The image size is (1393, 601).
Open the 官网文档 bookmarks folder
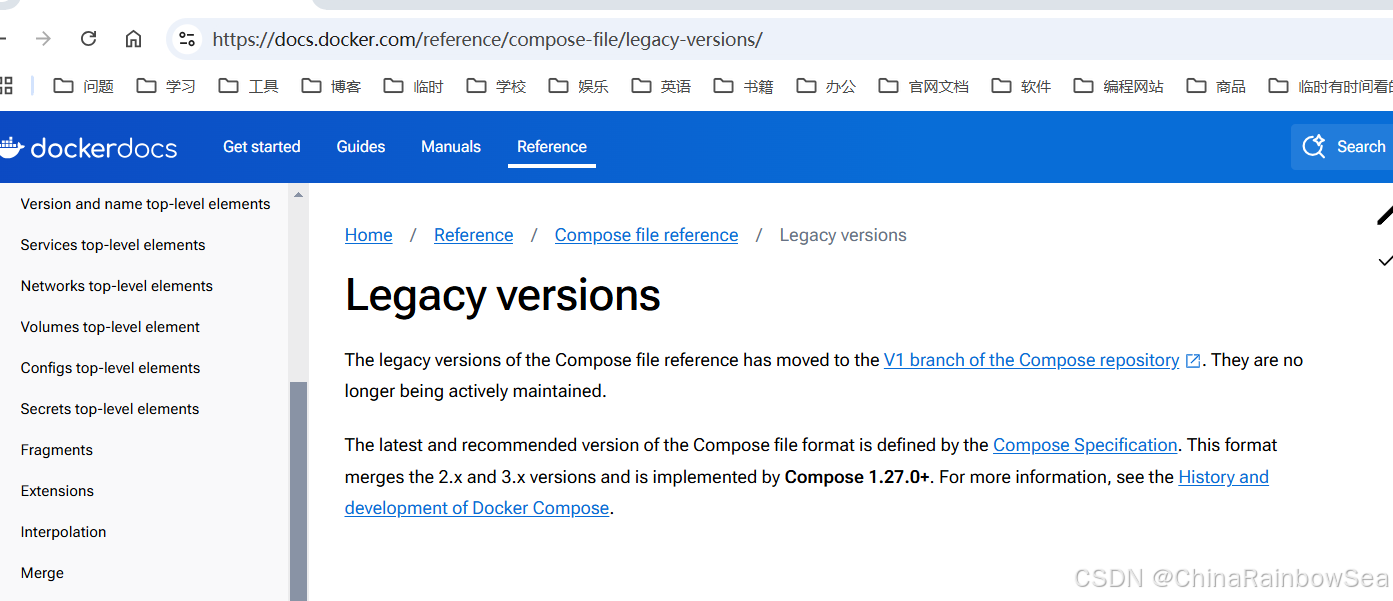922,86
